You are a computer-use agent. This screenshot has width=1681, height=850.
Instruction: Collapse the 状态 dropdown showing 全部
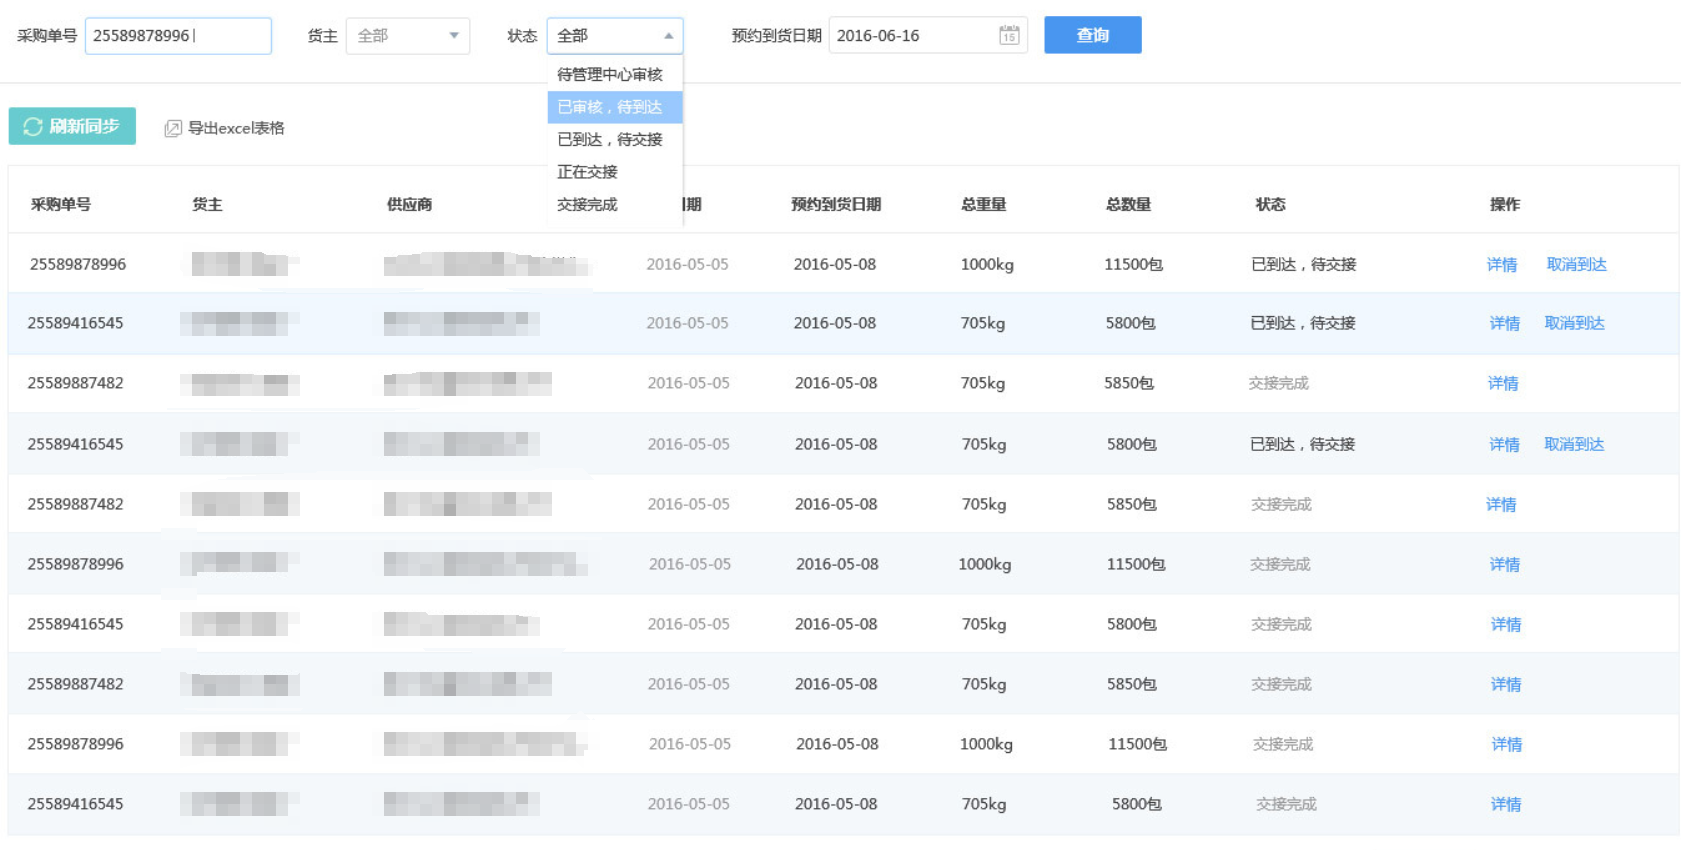point(615,36)
